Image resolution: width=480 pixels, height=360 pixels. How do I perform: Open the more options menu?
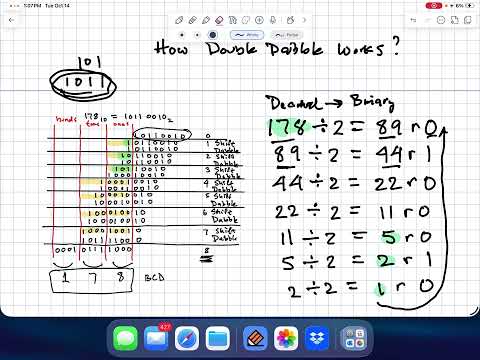tap(441, 20)
